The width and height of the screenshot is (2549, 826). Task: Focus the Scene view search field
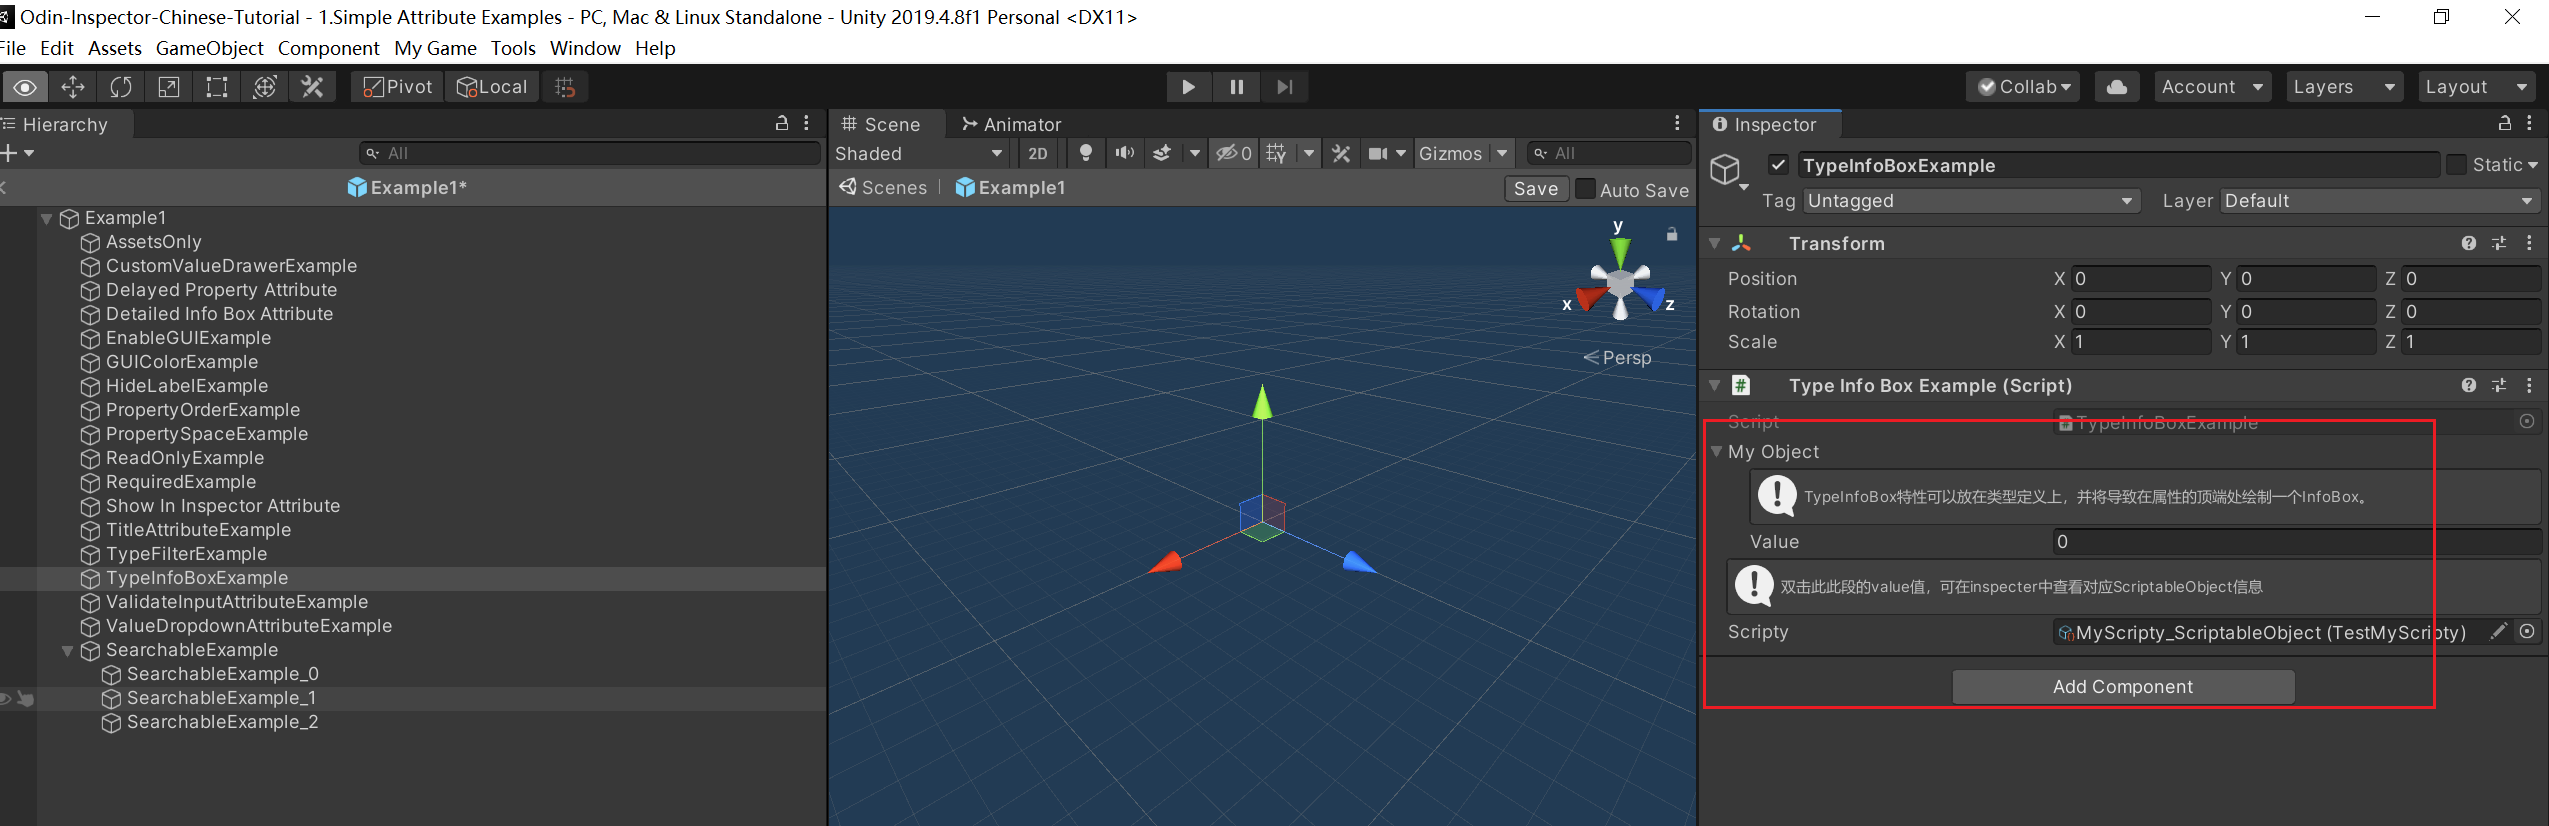(x=1608, y=153)
